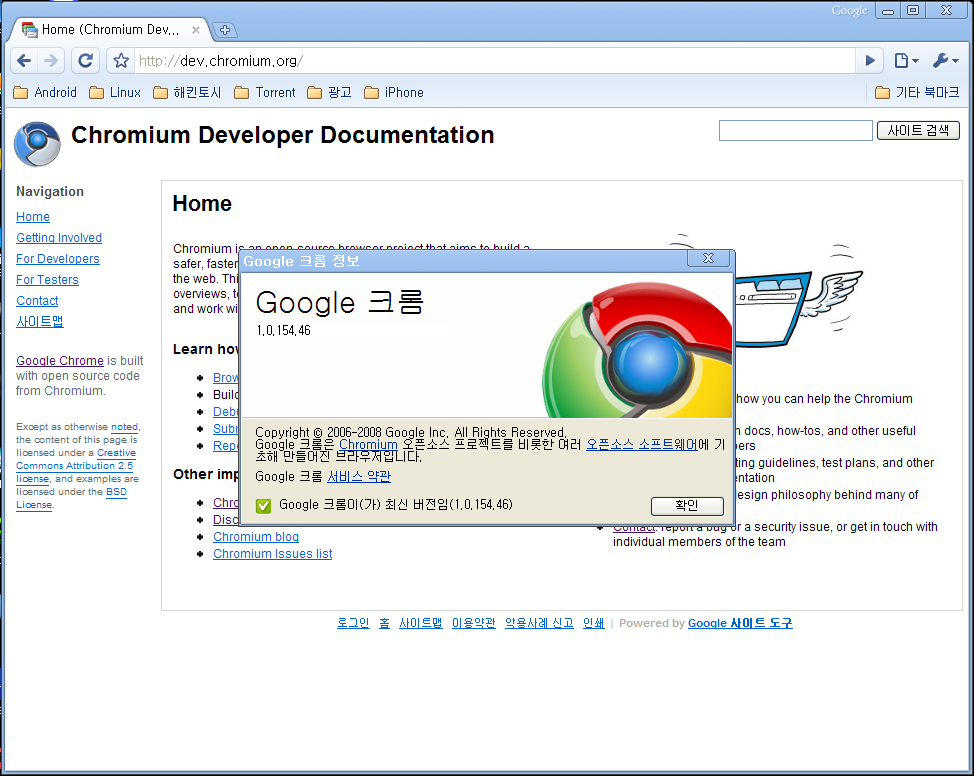Click the 로그인 footer link
Viewport: 974px width, 776px height.
point(353,623)
